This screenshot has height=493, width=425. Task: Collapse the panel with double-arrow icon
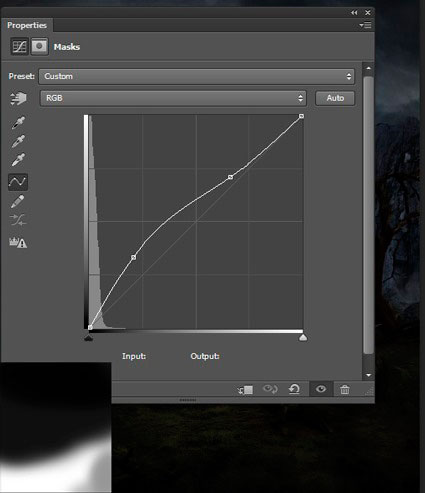tap(354, 13)
